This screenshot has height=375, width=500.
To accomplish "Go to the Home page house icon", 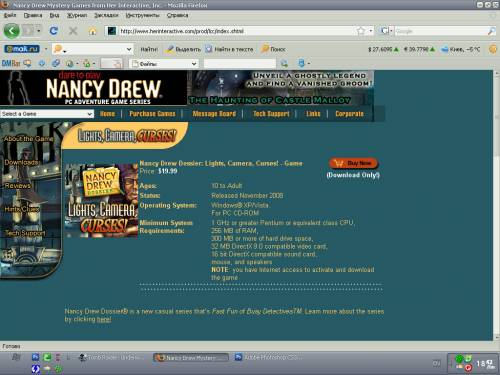I will click(x=92, y=31).
